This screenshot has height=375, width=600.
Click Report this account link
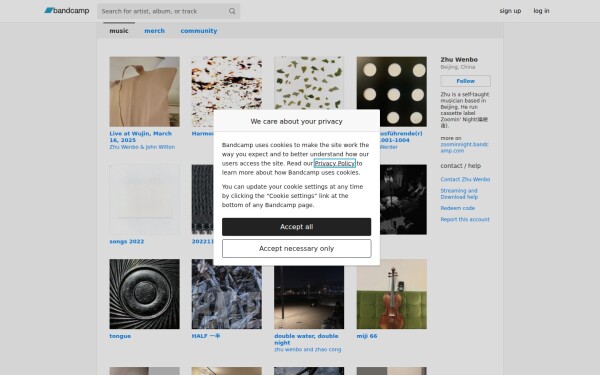(x=465, y=219)
